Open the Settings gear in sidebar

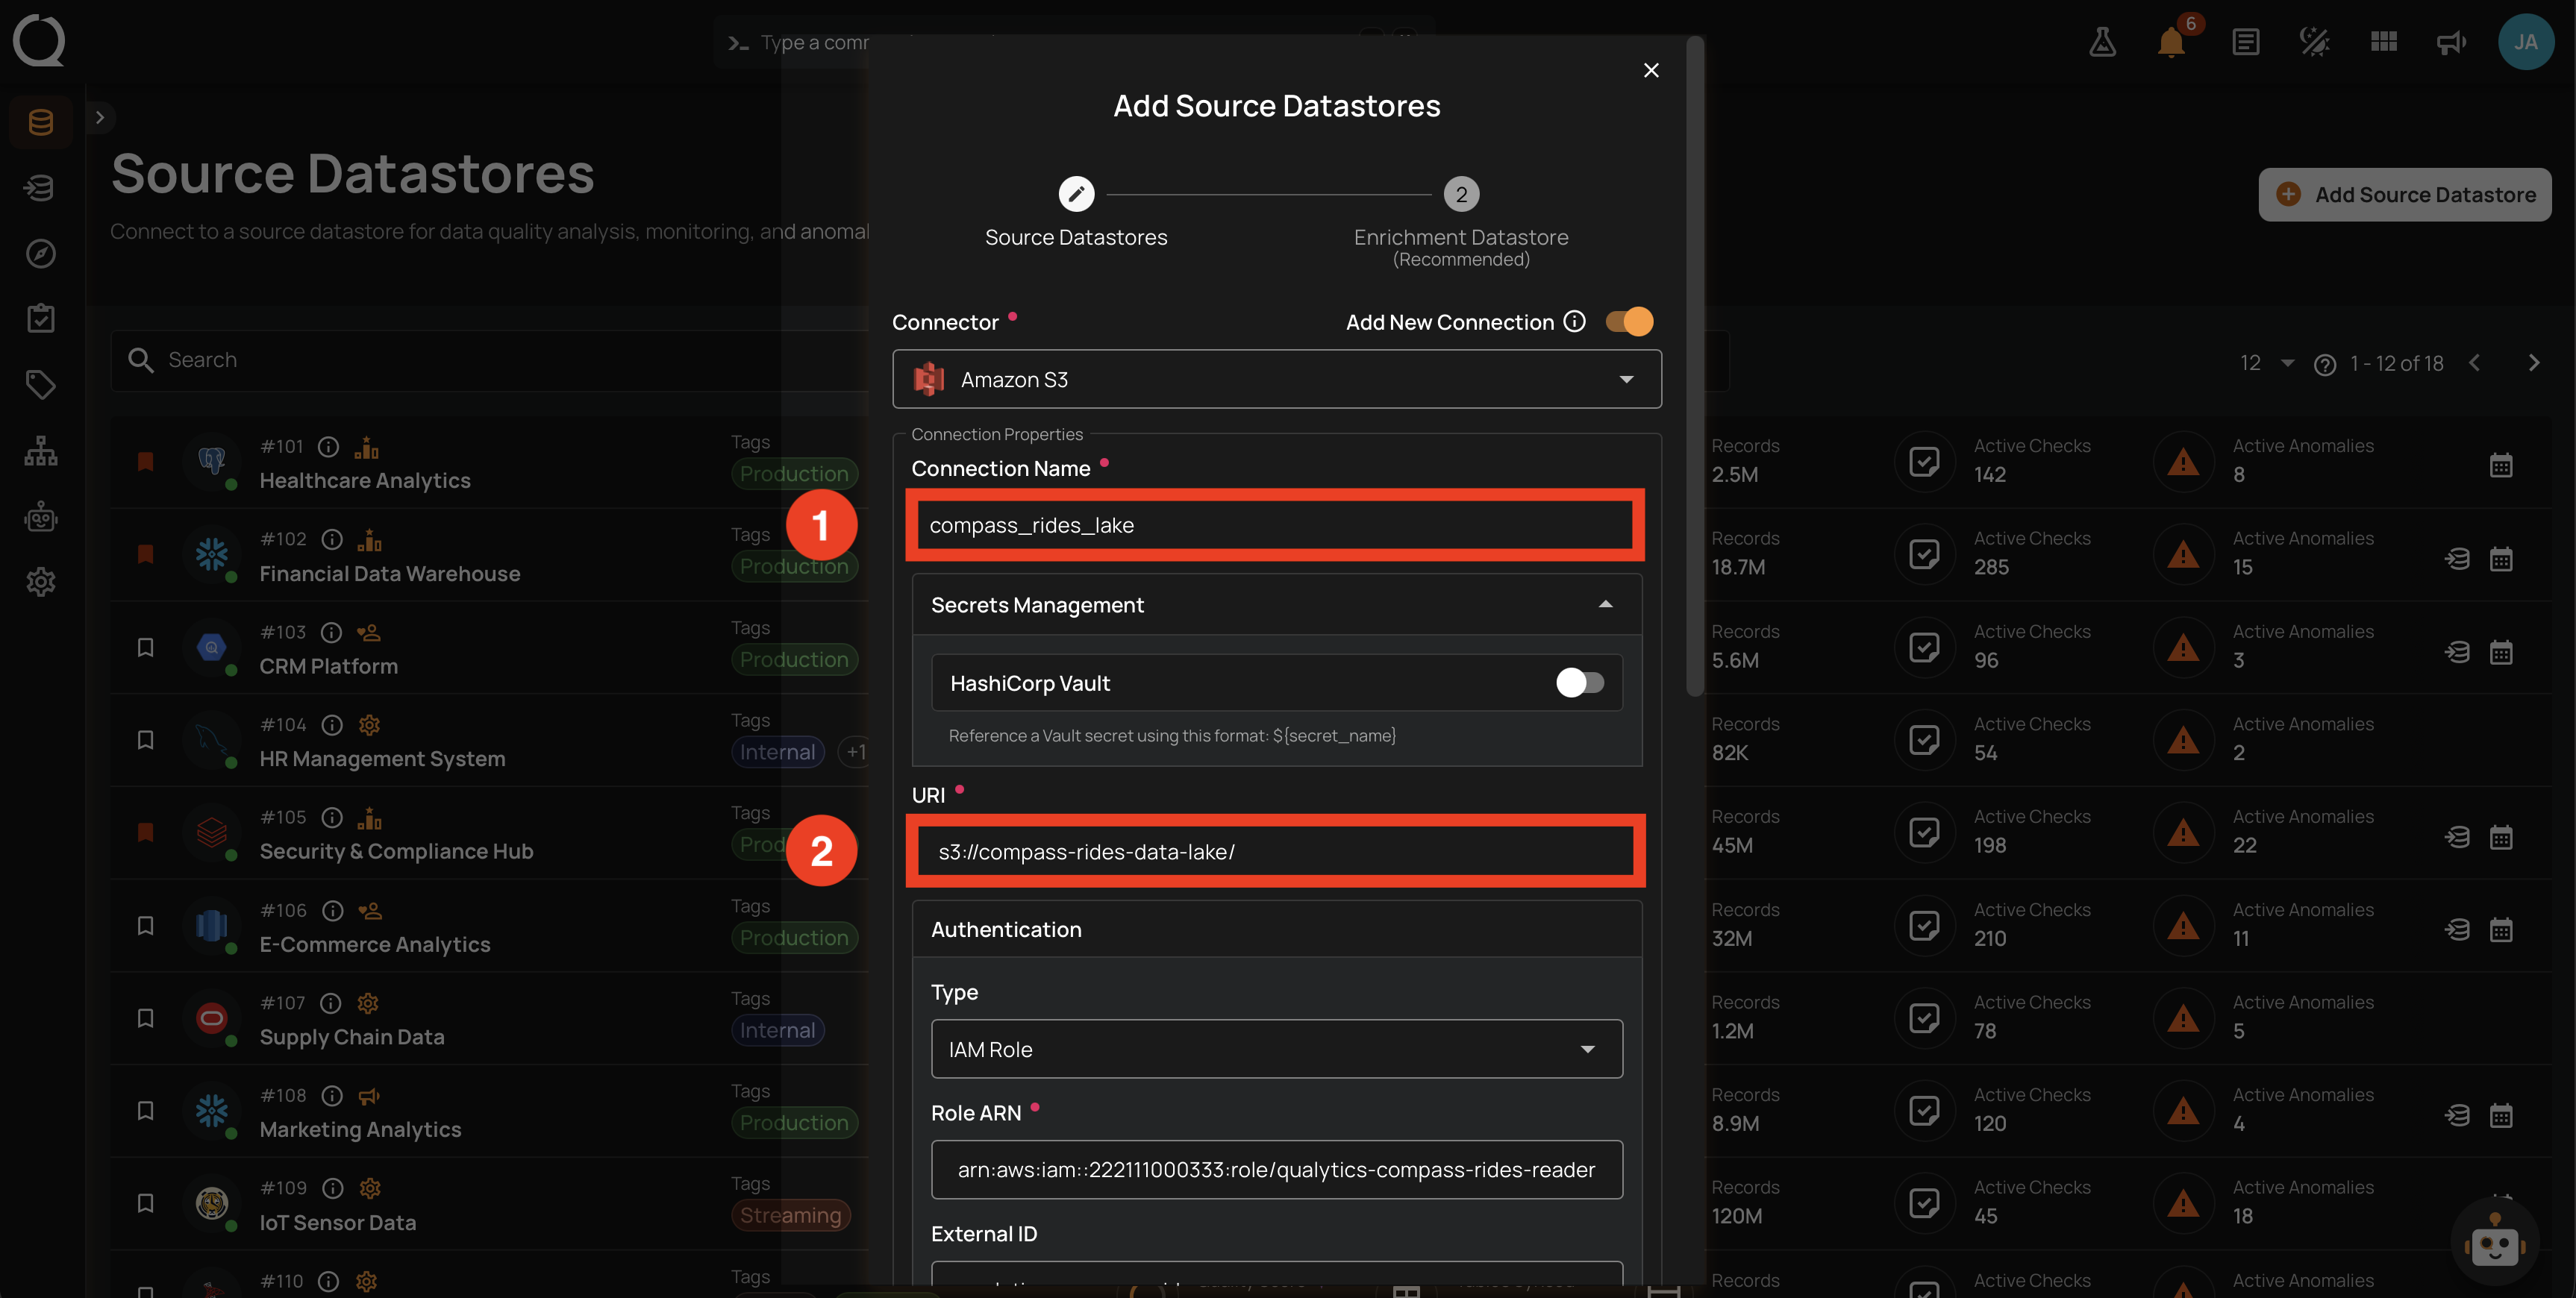tap(41, 582)
